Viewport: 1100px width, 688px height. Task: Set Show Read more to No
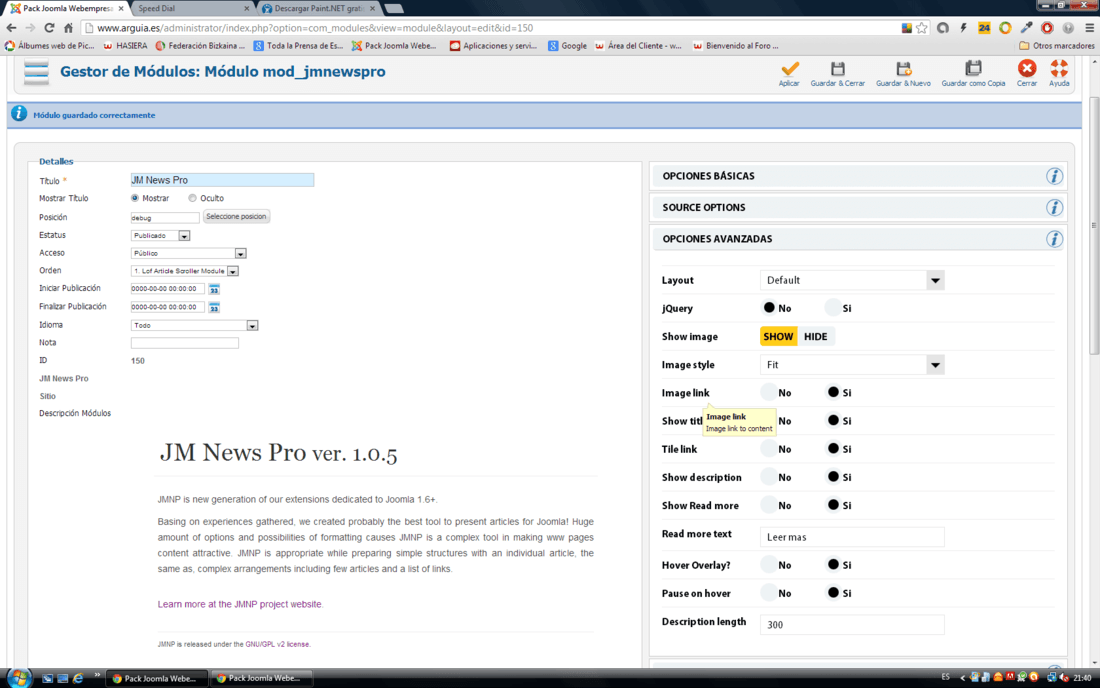click(770, 505)
